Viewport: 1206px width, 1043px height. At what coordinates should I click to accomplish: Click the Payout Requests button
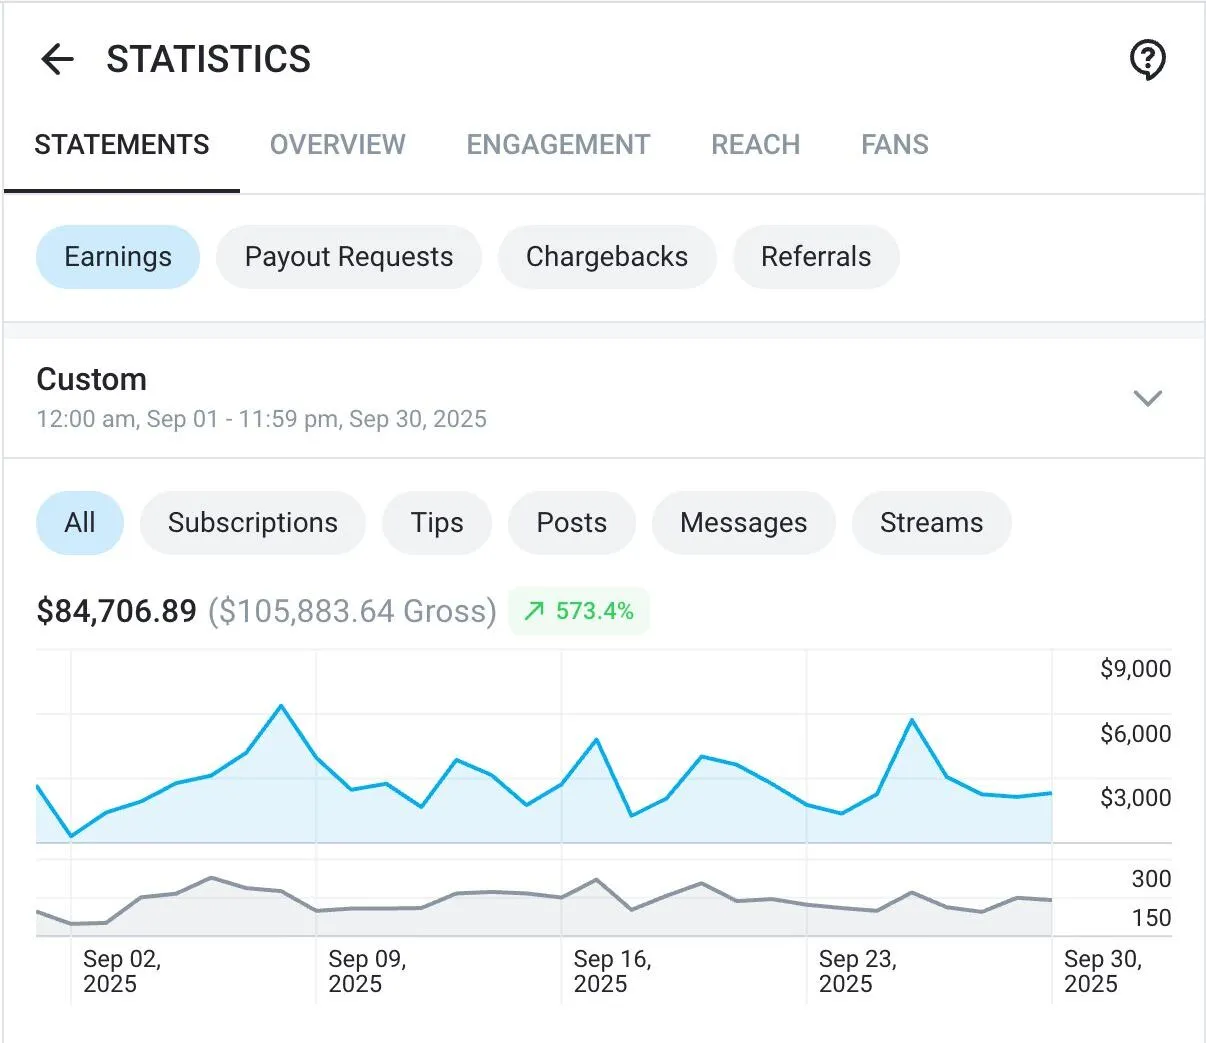tap(348, 257)
